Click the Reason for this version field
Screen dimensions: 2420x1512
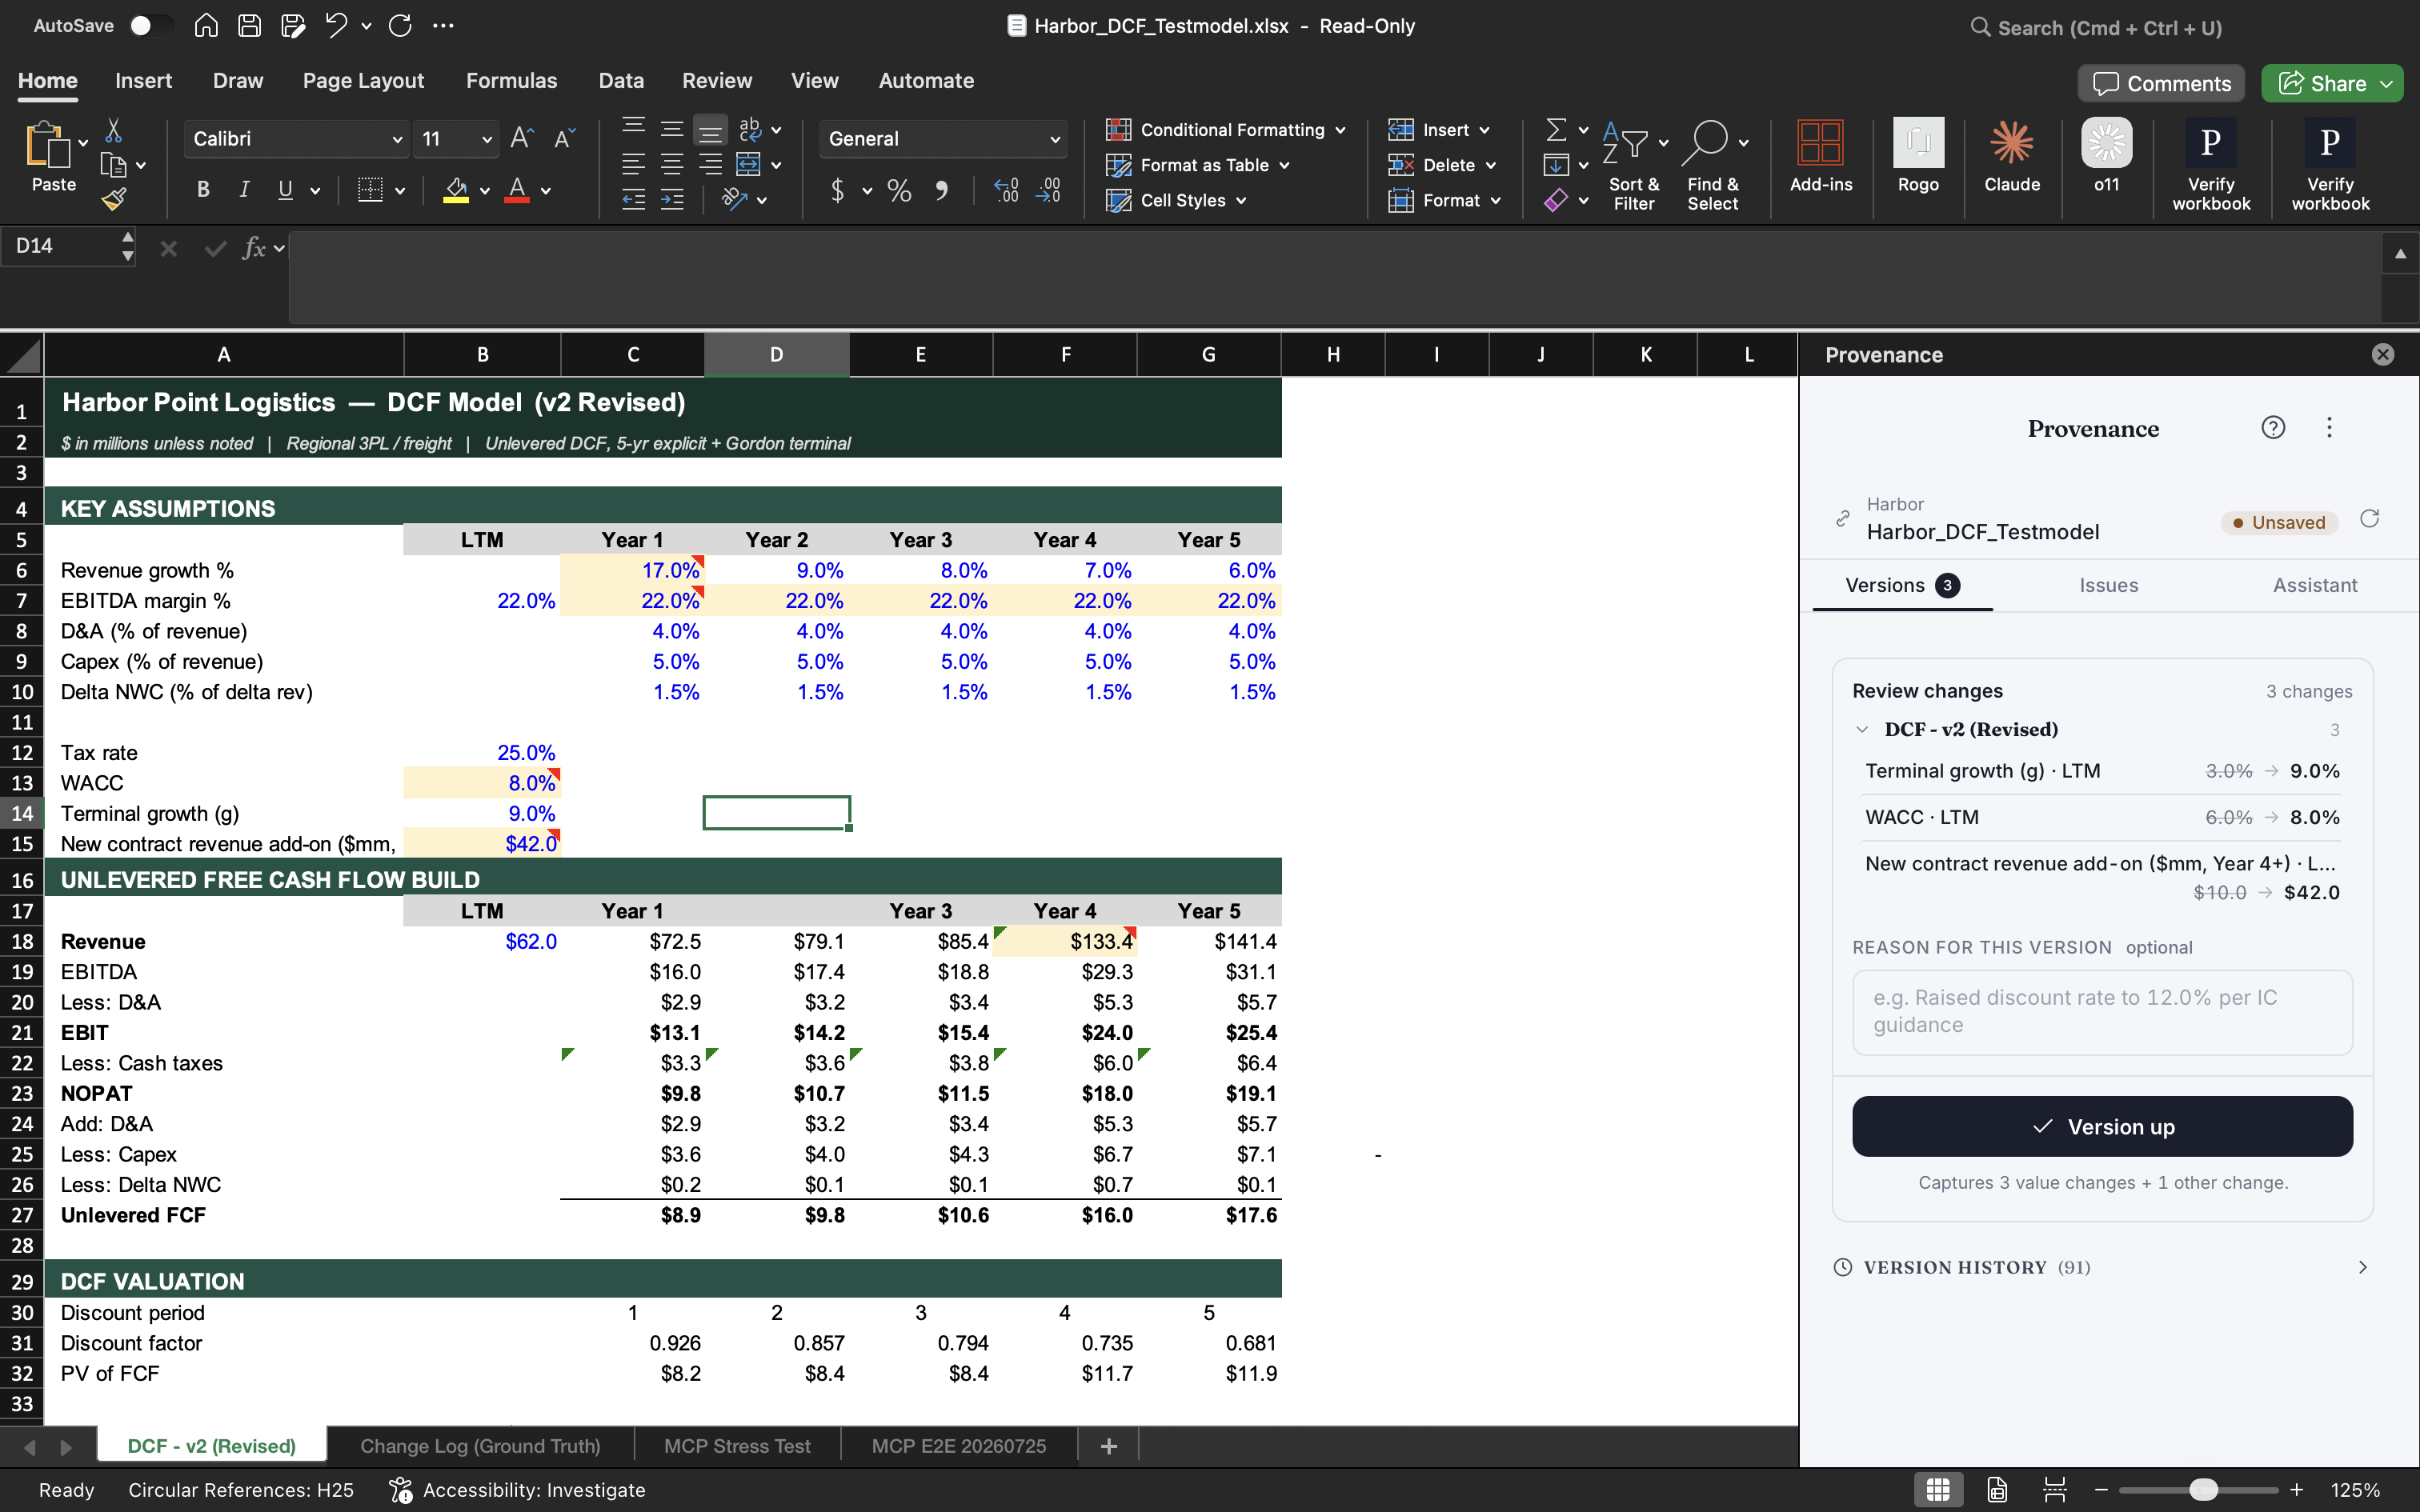2102,1012
